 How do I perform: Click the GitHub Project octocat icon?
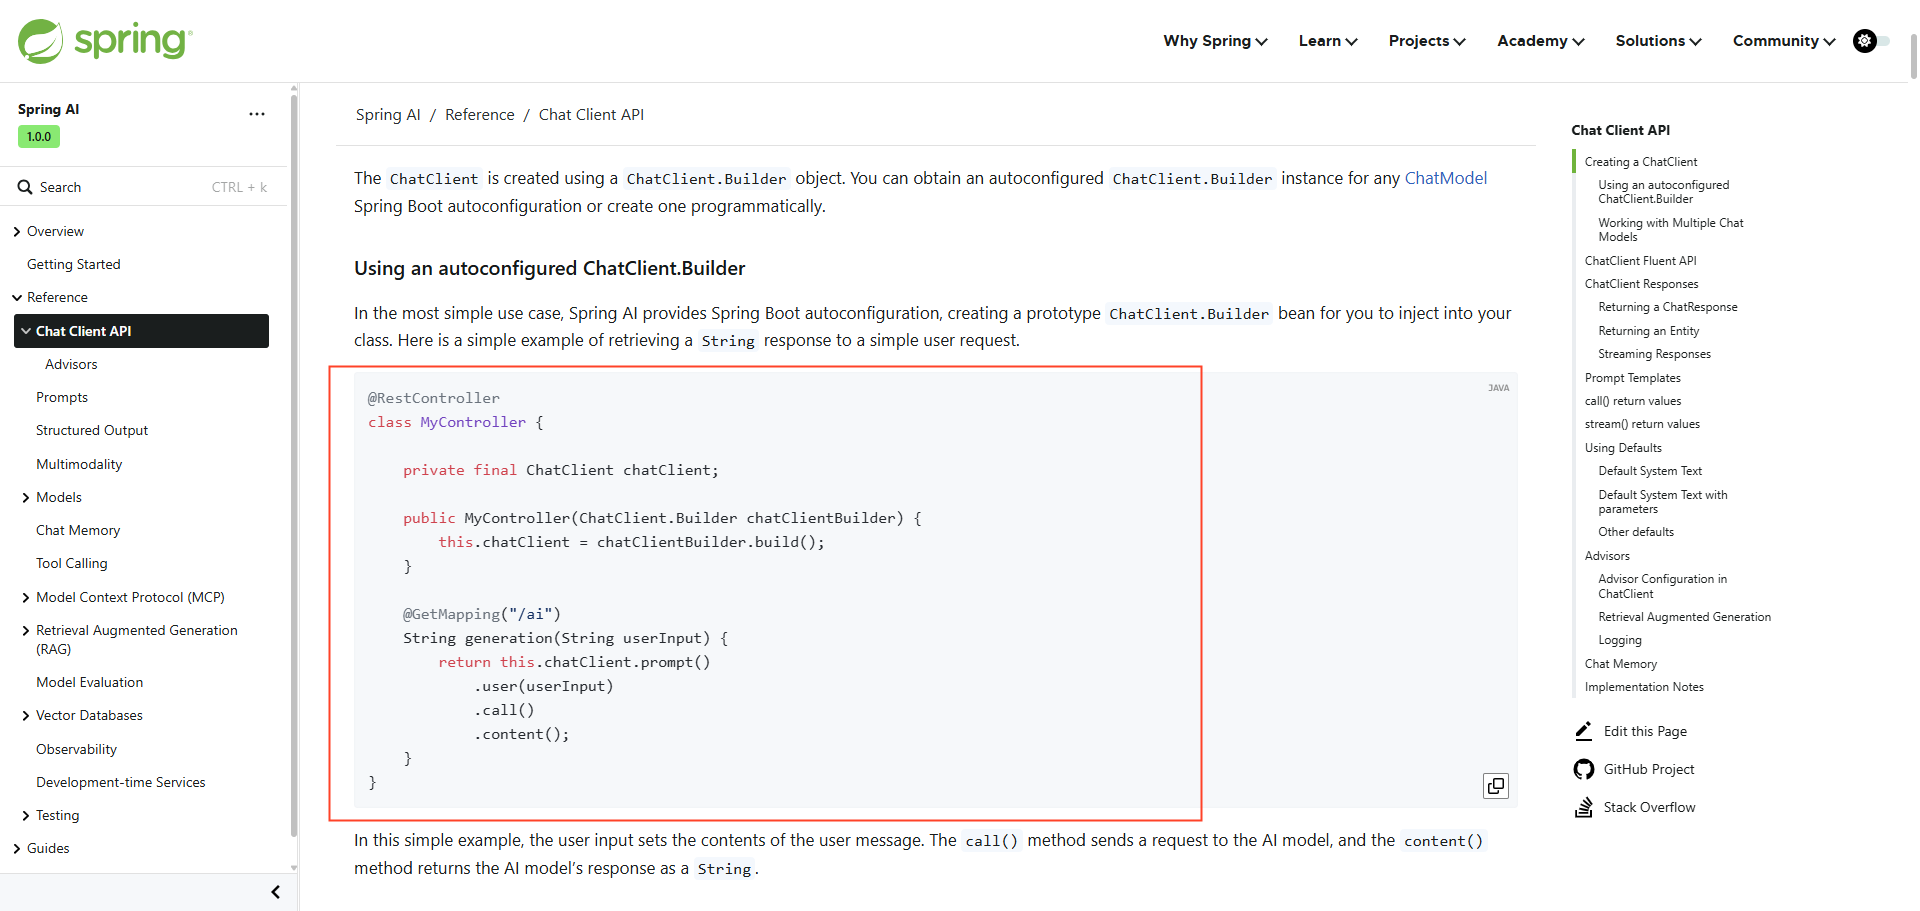[x=1584, y=769]
